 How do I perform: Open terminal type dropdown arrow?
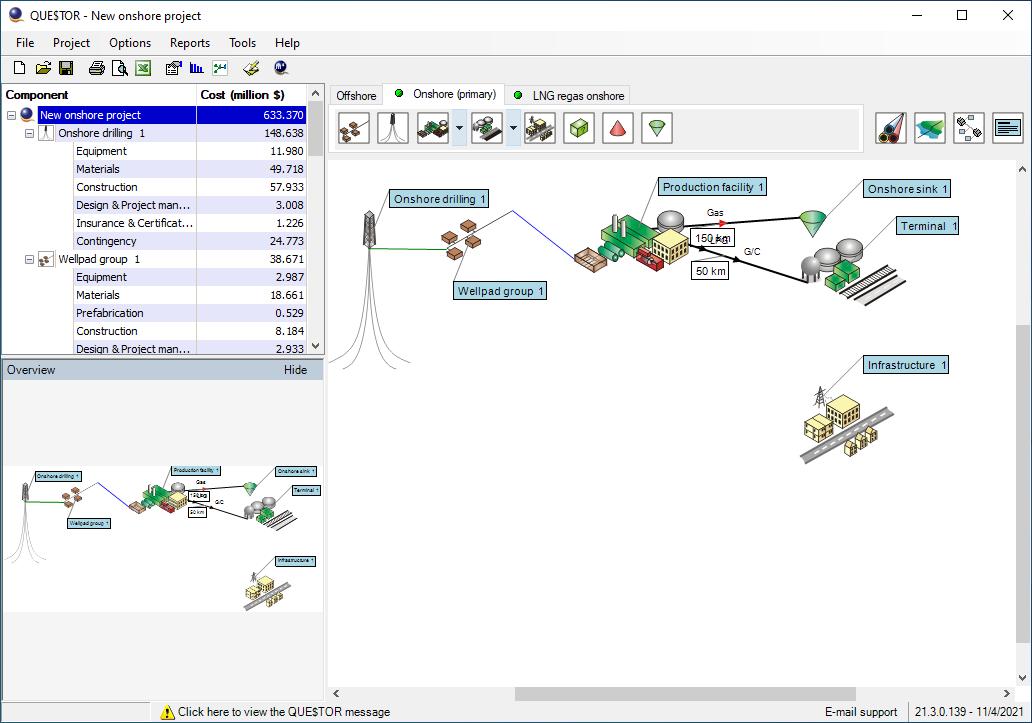513,128
